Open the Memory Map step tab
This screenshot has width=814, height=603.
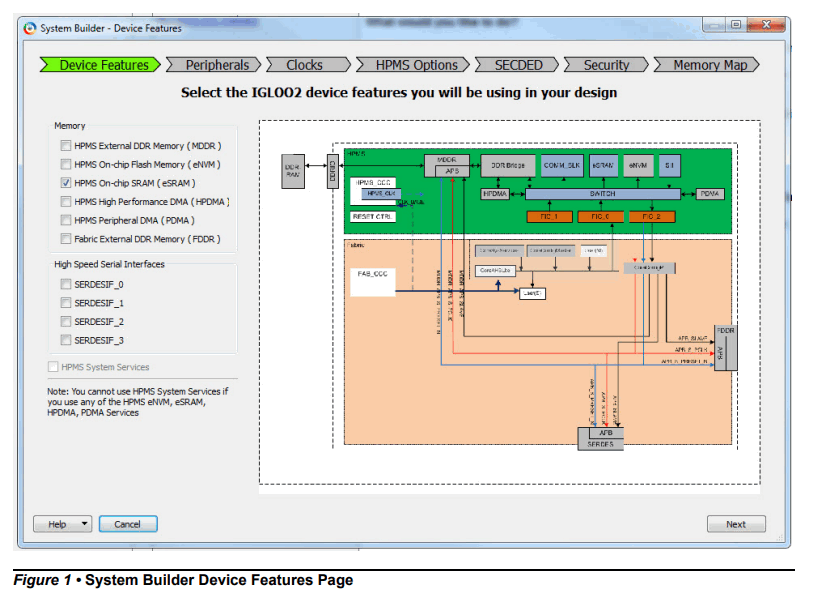tap(707, 65)
